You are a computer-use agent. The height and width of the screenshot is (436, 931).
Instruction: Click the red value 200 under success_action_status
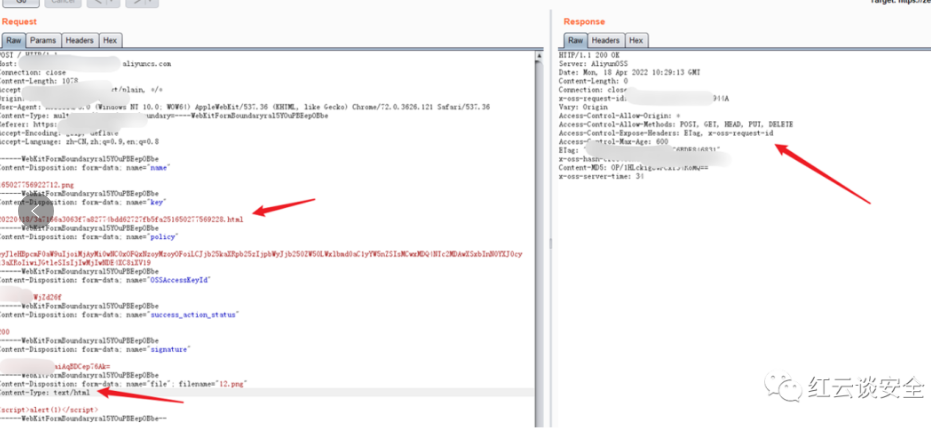click(x=5, y=332)
